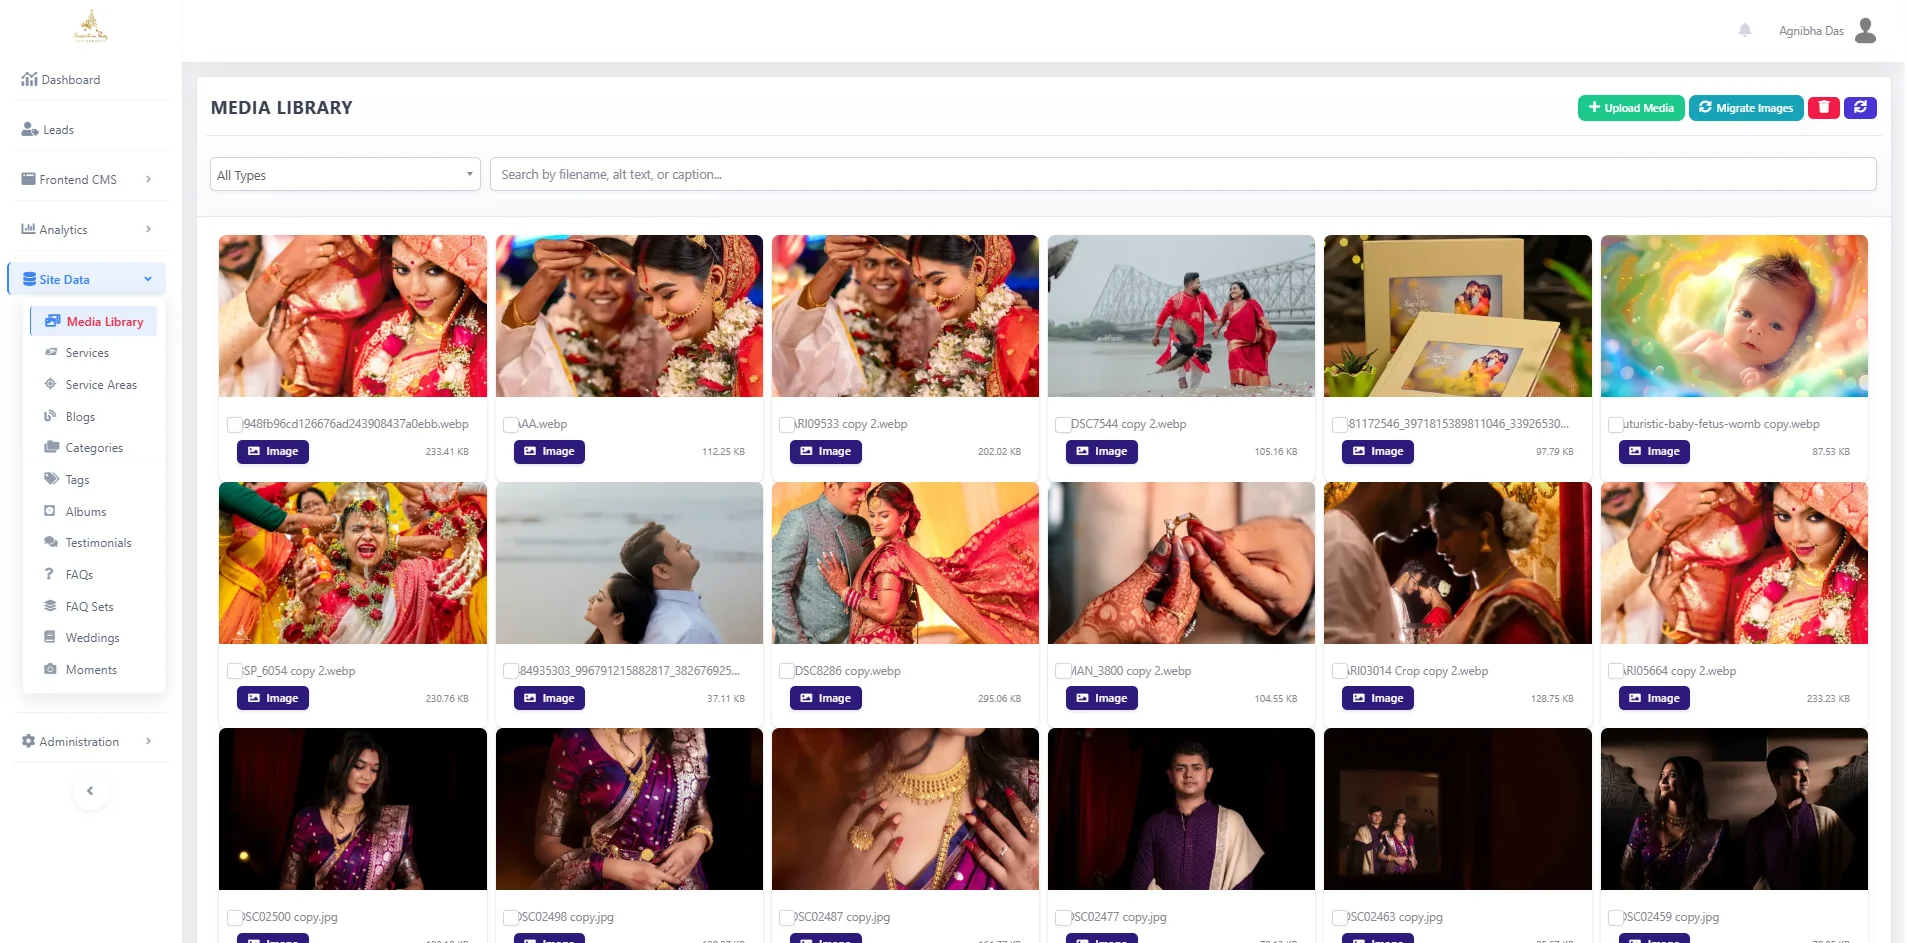The width and height of the screenshot is (1907, 943).
Task: Collapse sidebar using the left arrow button
Action: 90,791
